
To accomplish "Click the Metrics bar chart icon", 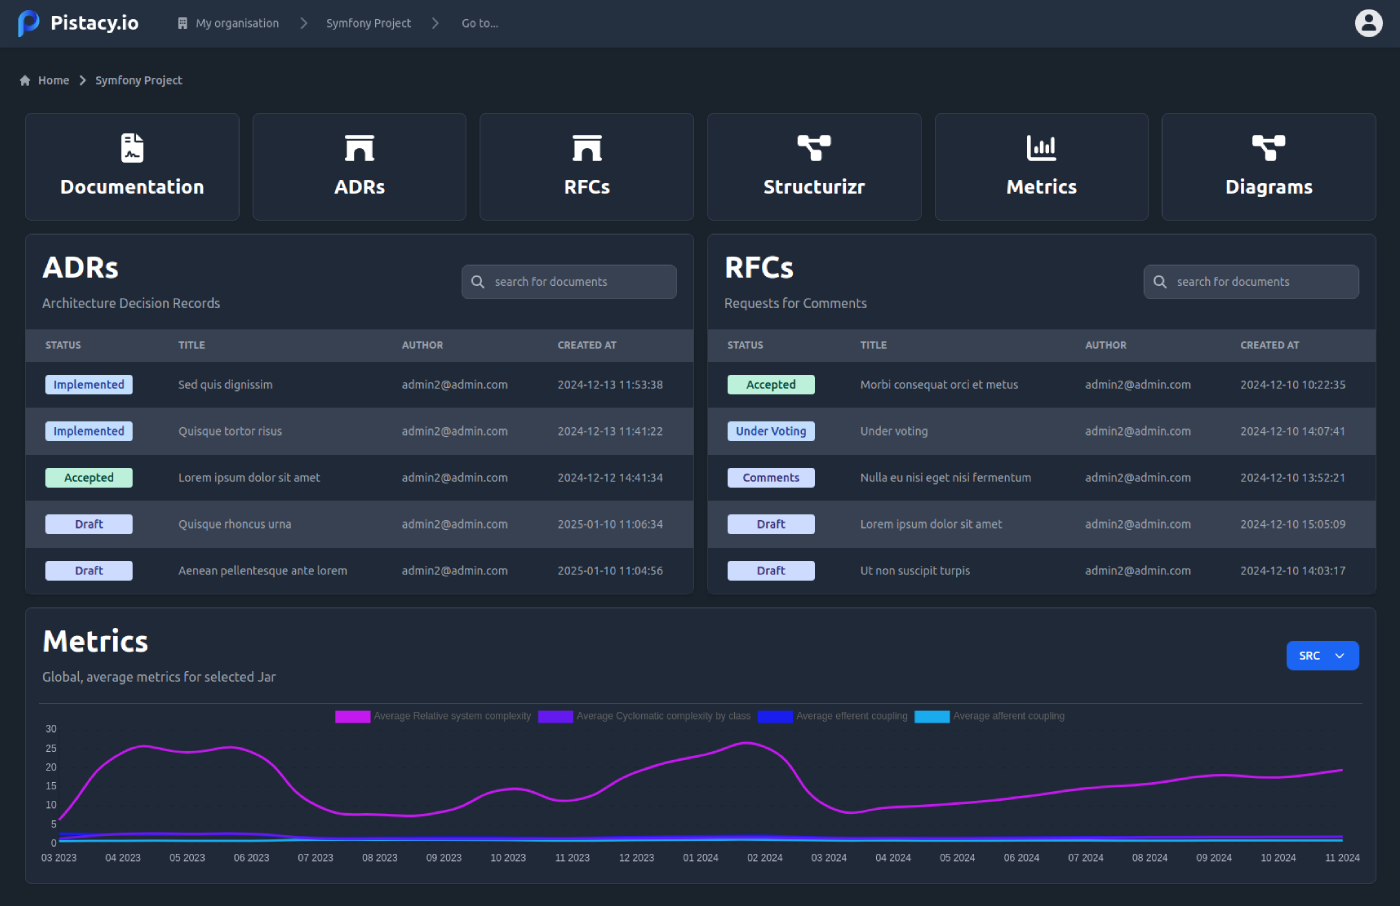I will click(x=1041, y=146).
